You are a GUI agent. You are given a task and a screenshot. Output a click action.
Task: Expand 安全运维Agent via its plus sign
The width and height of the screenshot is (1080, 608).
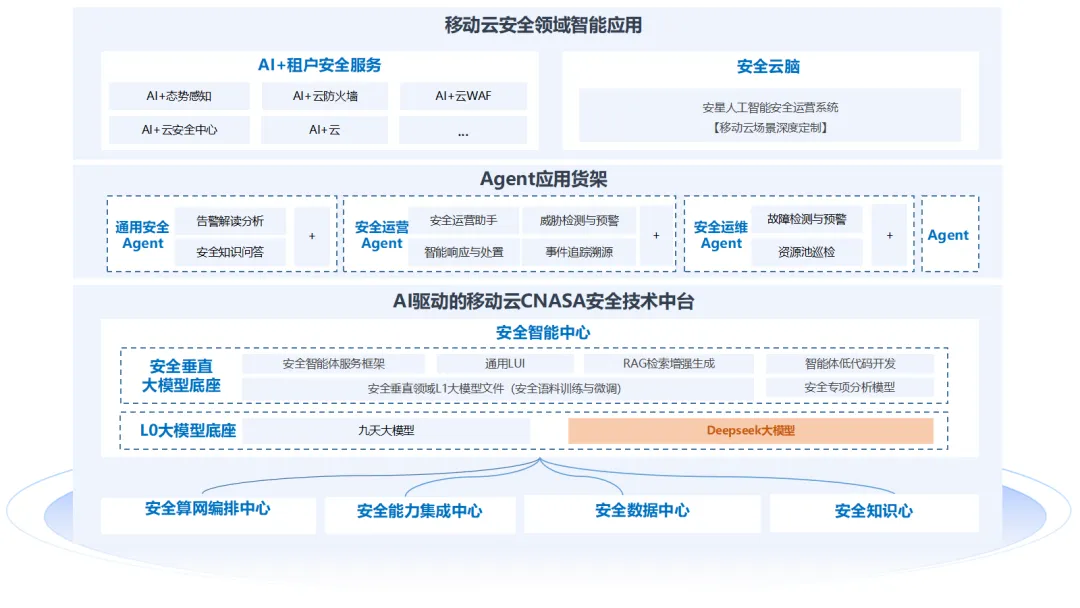coord(888,235)
